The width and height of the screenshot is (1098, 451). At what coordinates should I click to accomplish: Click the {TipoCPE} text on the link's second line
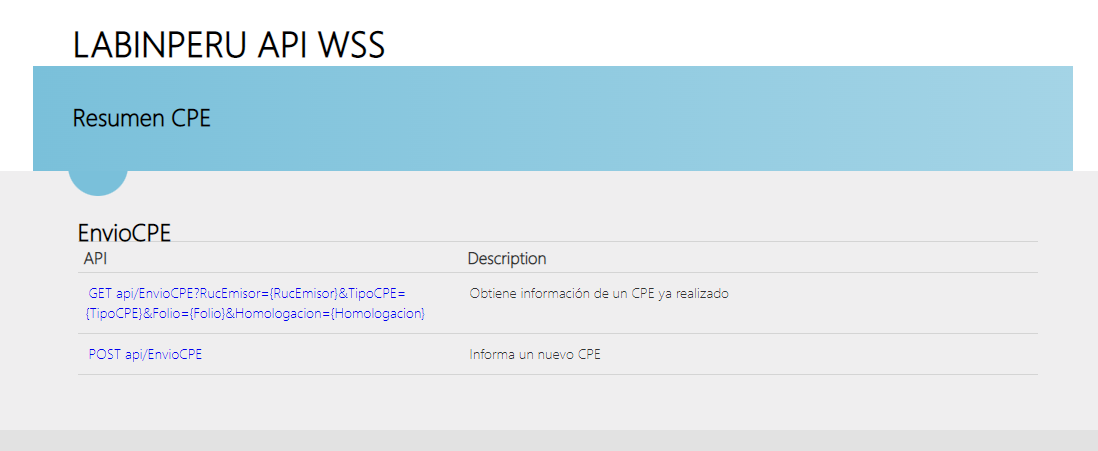[x=114, y=314]
